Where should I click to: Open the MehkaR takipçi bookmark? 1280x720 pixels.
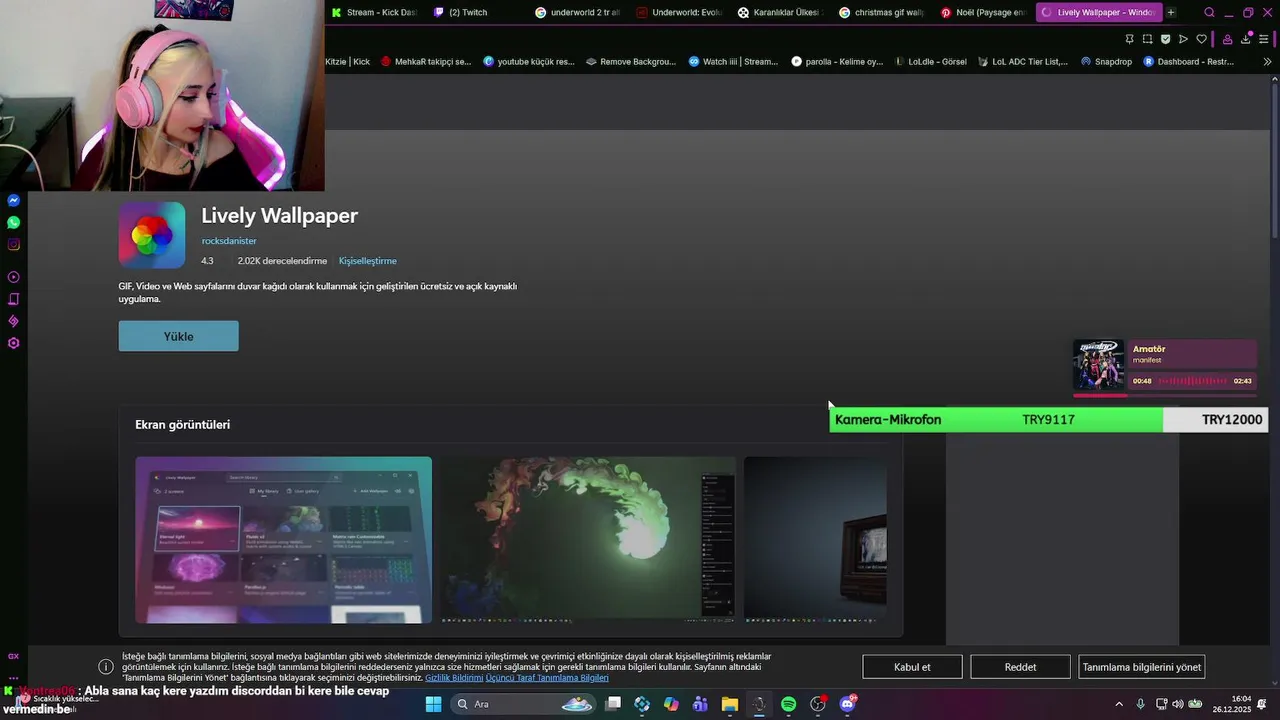pyautogui.click(x=425, y=61)
